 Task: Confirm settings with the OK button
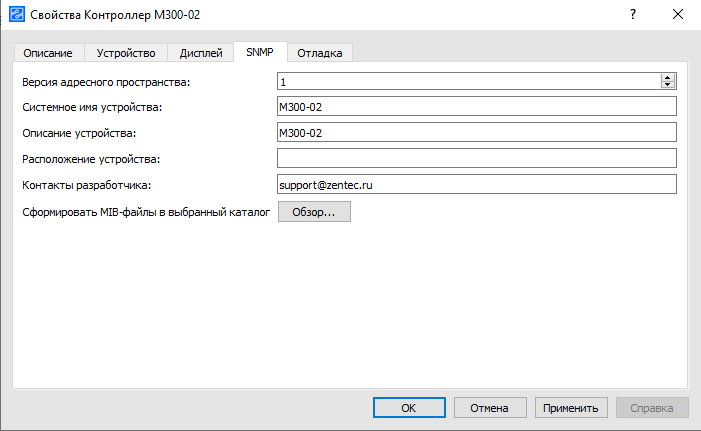tap(408, 407)
